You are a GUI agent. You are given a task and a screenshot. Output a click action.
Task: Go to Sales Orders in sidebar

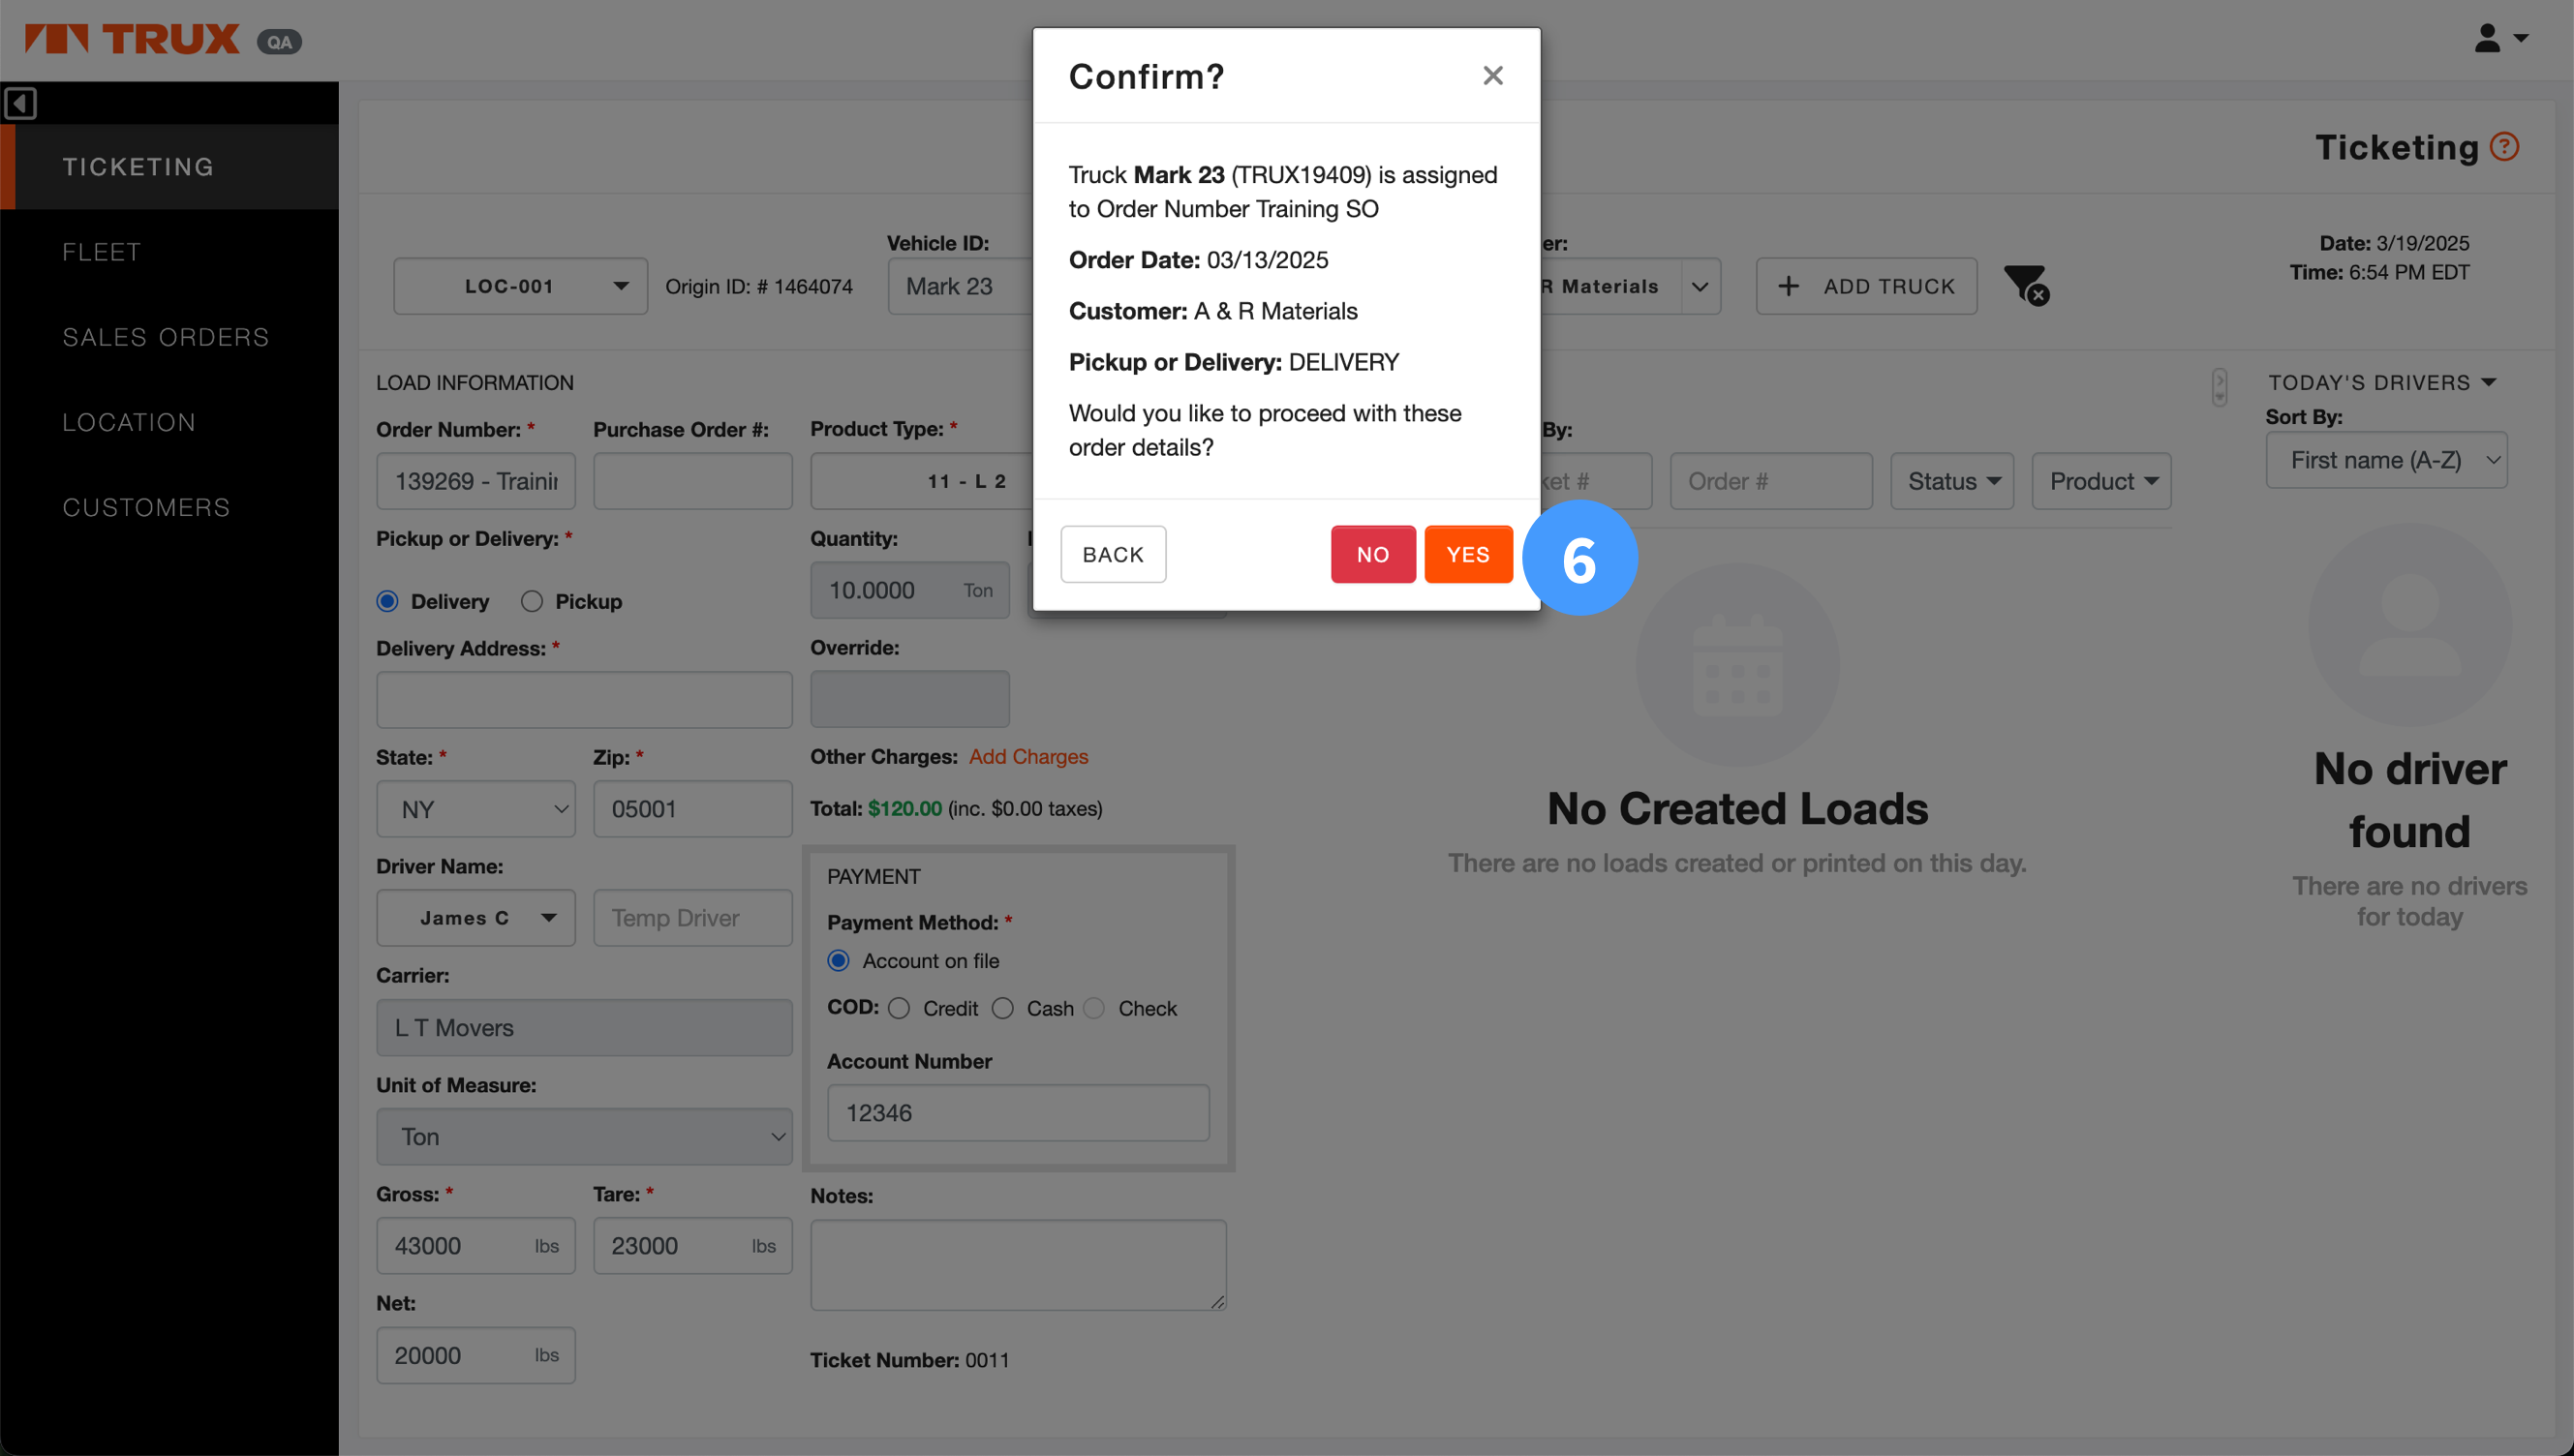(x=166, y=337)
